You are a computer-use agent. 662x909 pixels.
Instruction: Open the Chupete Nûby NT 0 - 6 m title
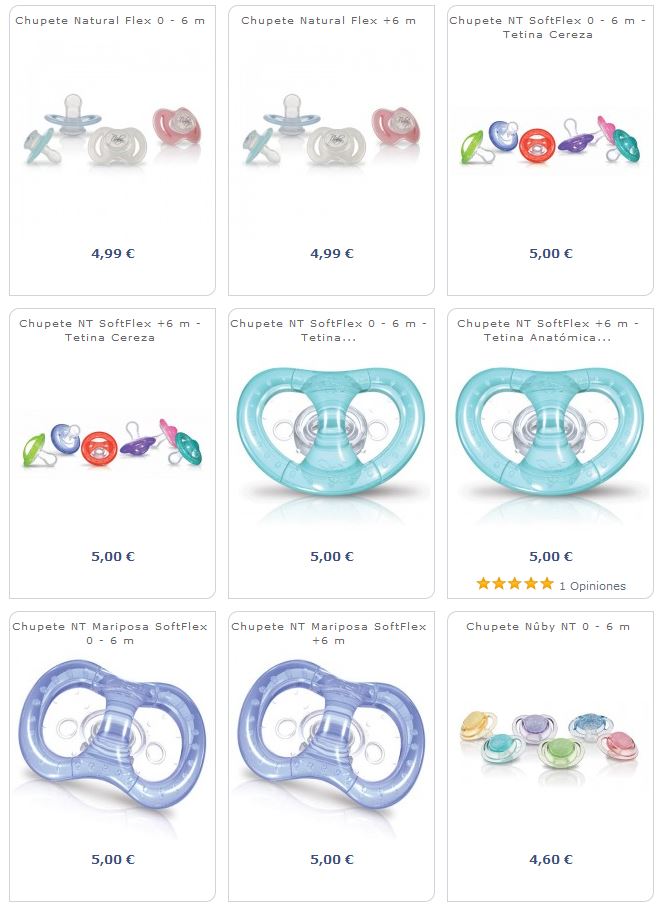tap(548, 627)
